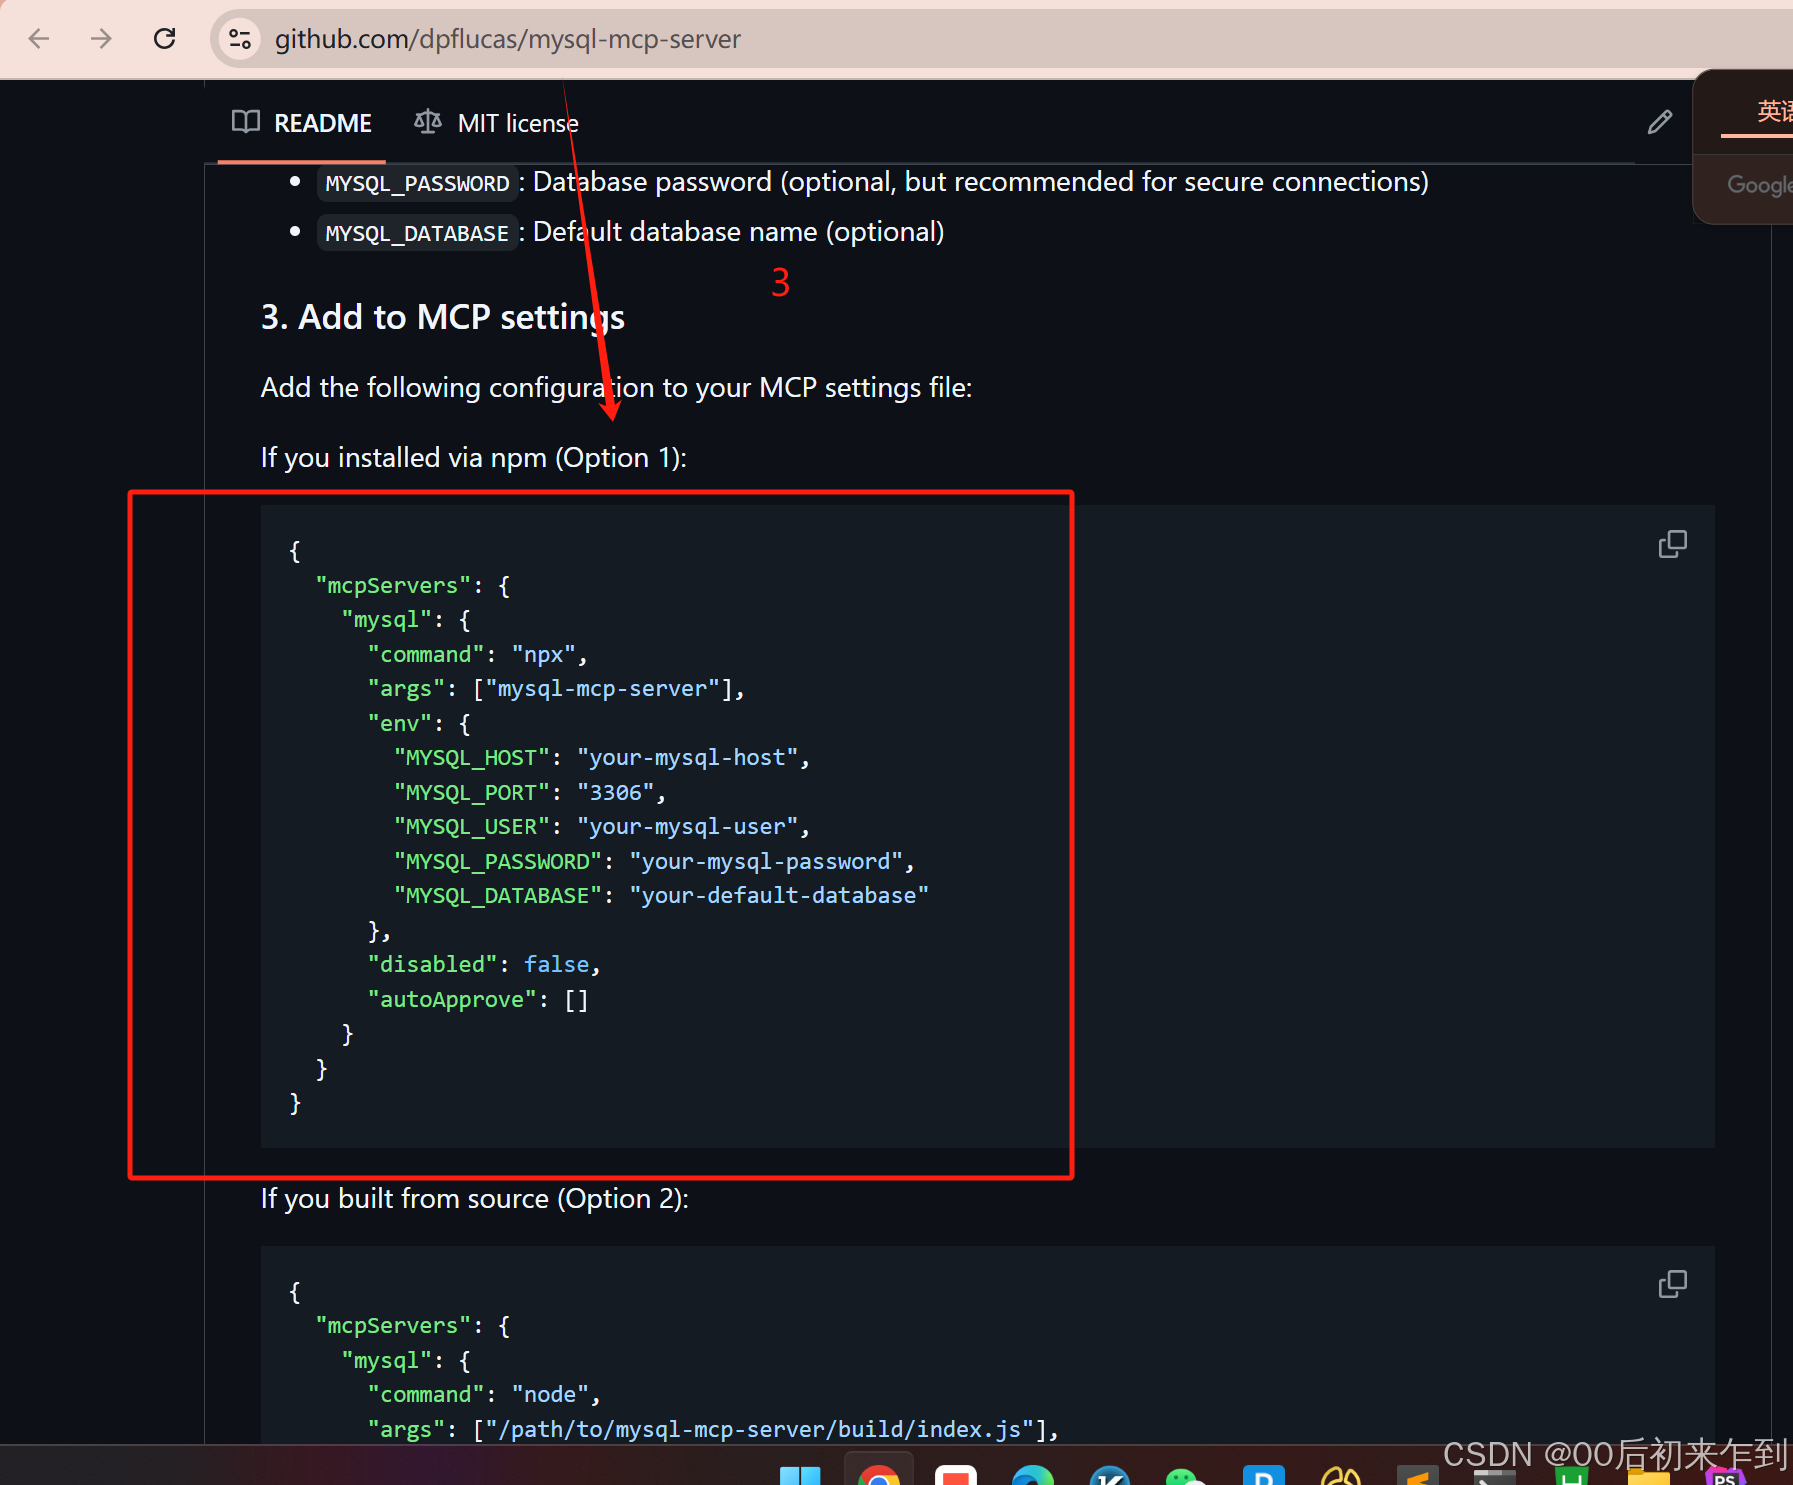Image resolution: width=1793 pixels, height=1485 pixels.
Task: Open Microsoft Edge from the taskbar
Action: tap(1033, 1477)
